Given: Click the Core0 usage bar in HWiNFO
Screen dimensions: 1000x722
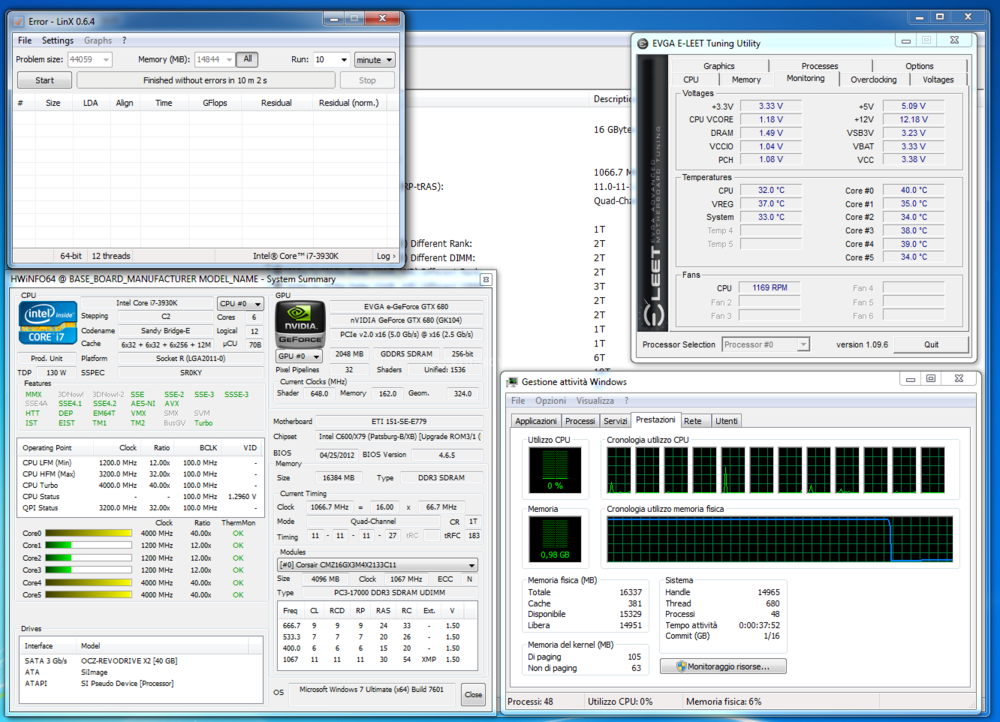Looking at the screenshot, I should tap(88, 533).
